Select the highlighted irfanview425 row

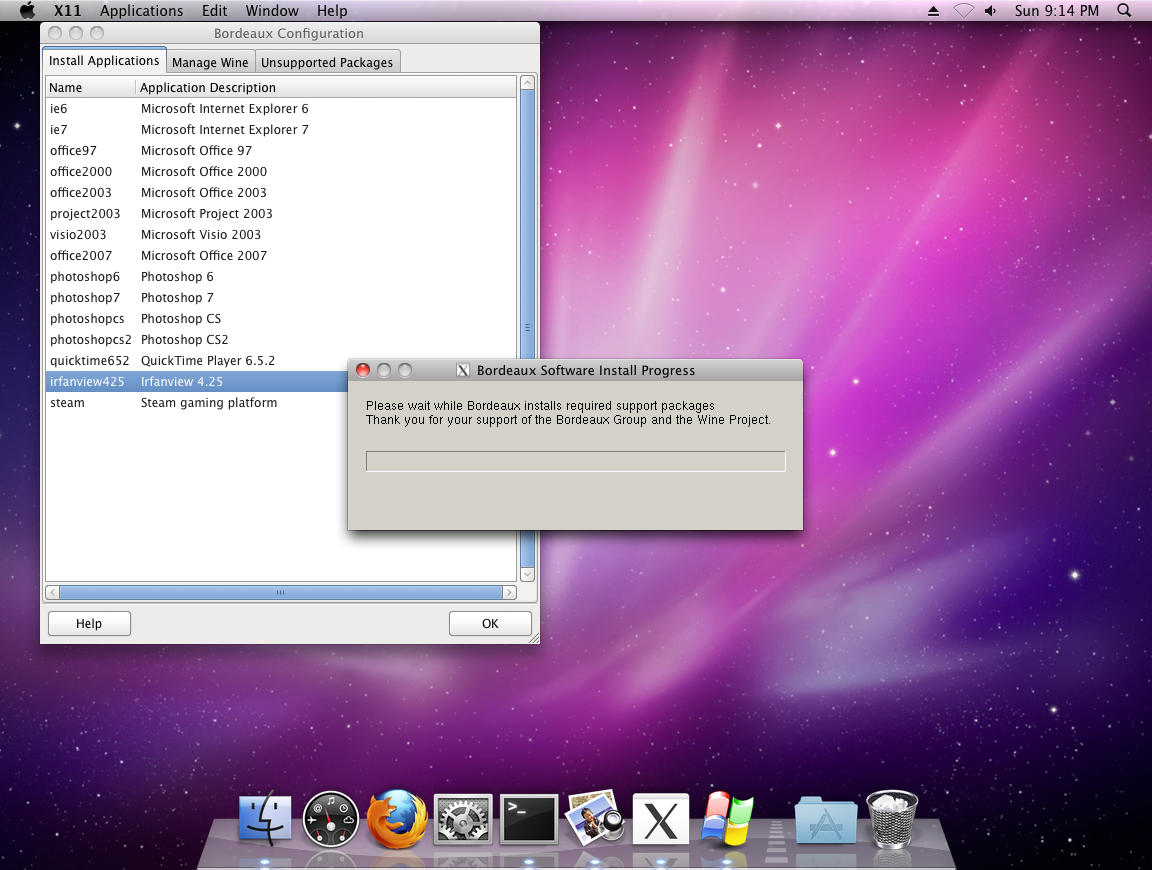(x=196, y=381)
